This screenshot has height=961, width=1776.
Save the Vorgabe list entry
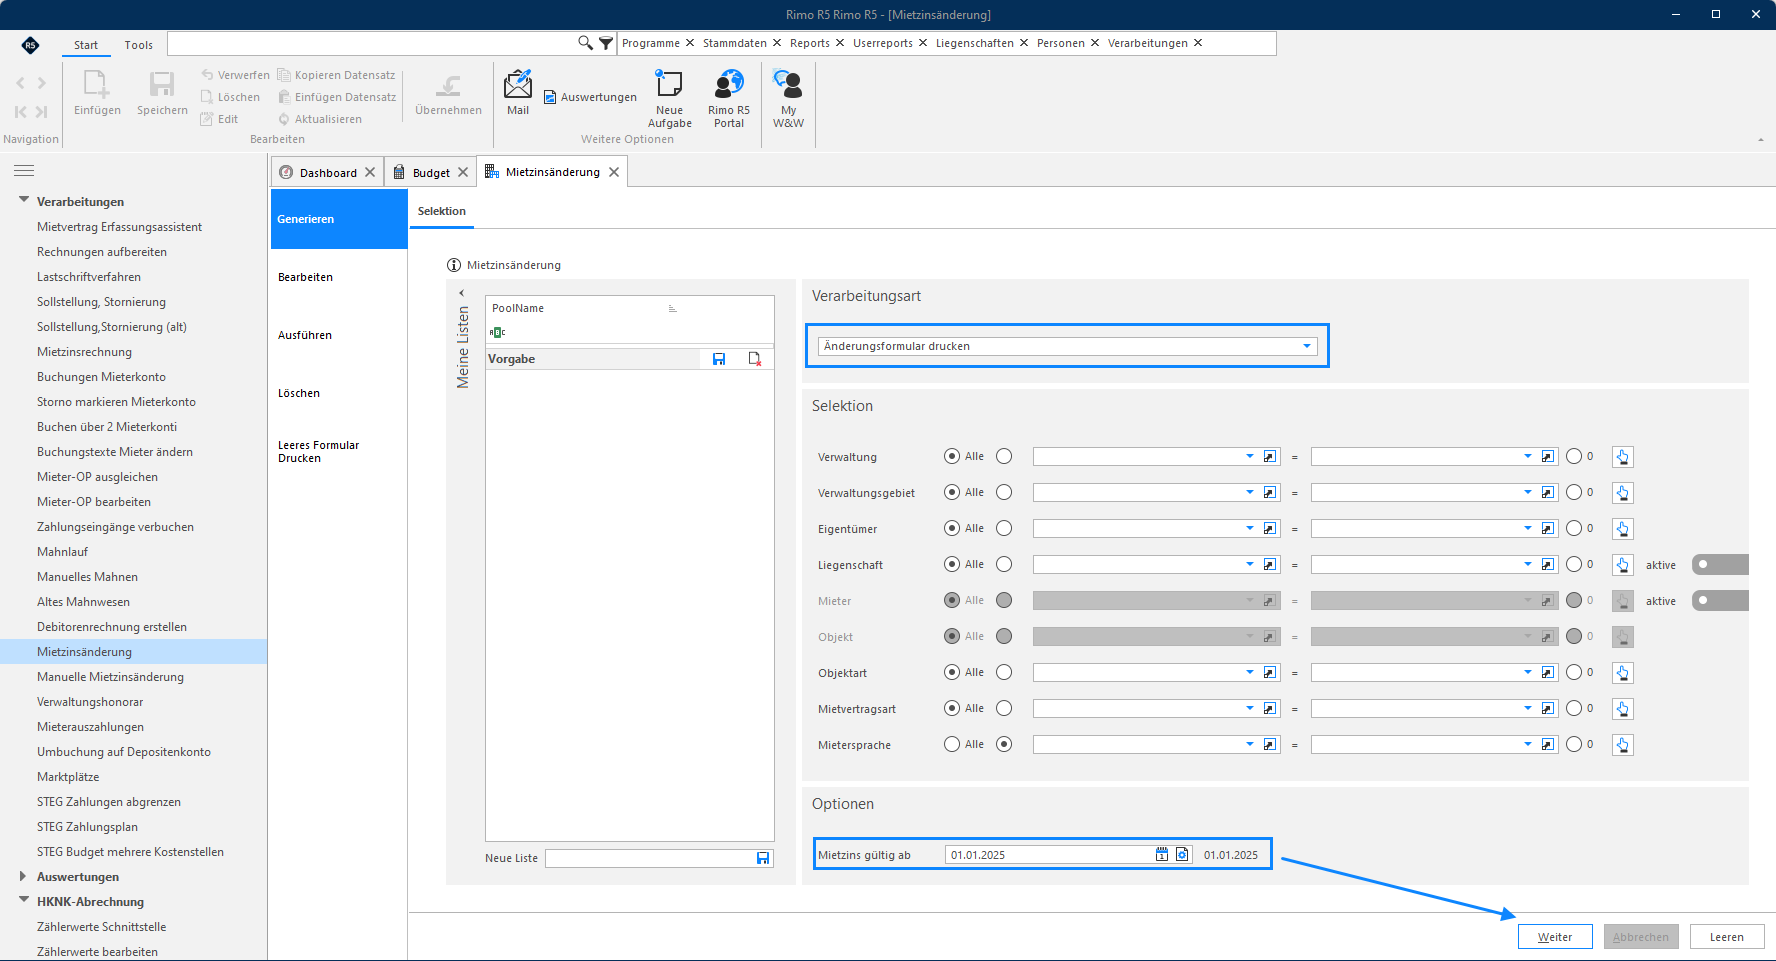pos(719,359)
